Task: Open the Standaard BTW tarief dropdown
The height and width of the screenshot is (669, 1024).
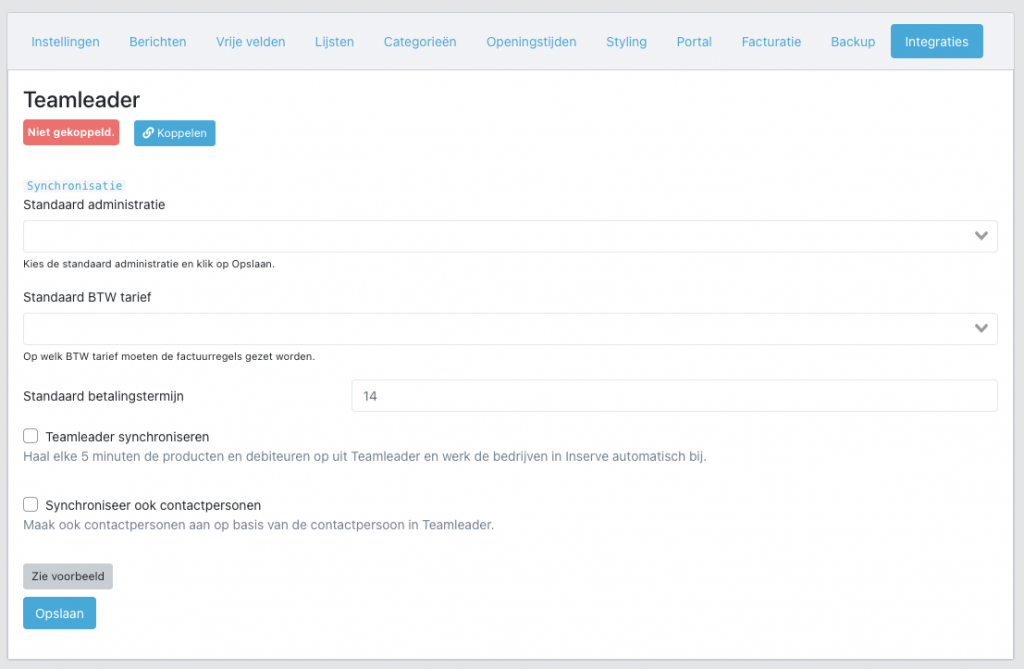Action: 510,329
